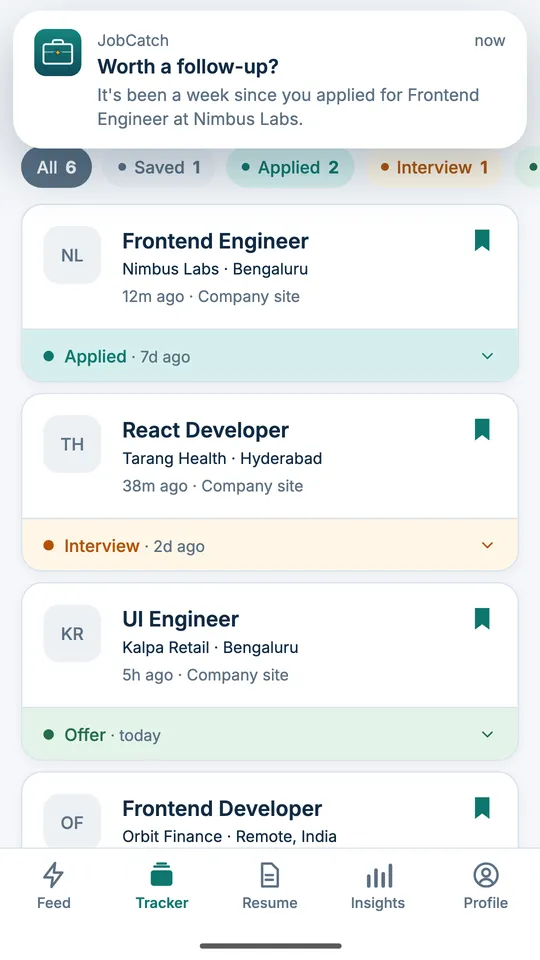This screenshot has height=960, width=540.
Task: Tap the NL company avatar
Action: [72, 255]
